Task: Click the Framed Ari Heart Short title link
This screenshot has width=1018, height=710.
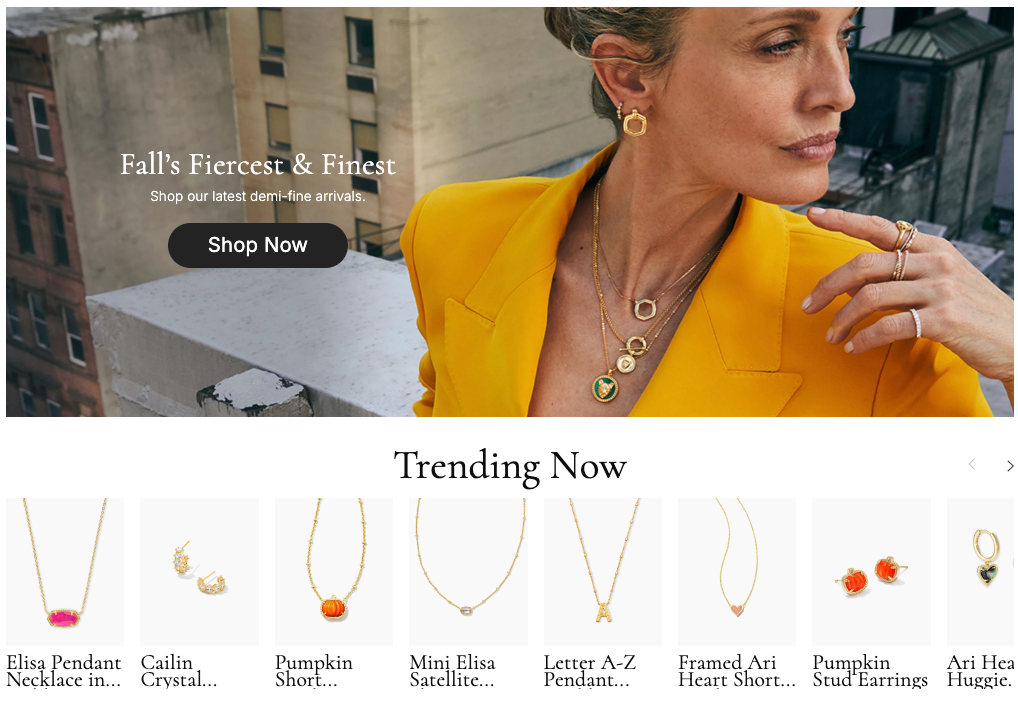Action: (x=737, y=671)
